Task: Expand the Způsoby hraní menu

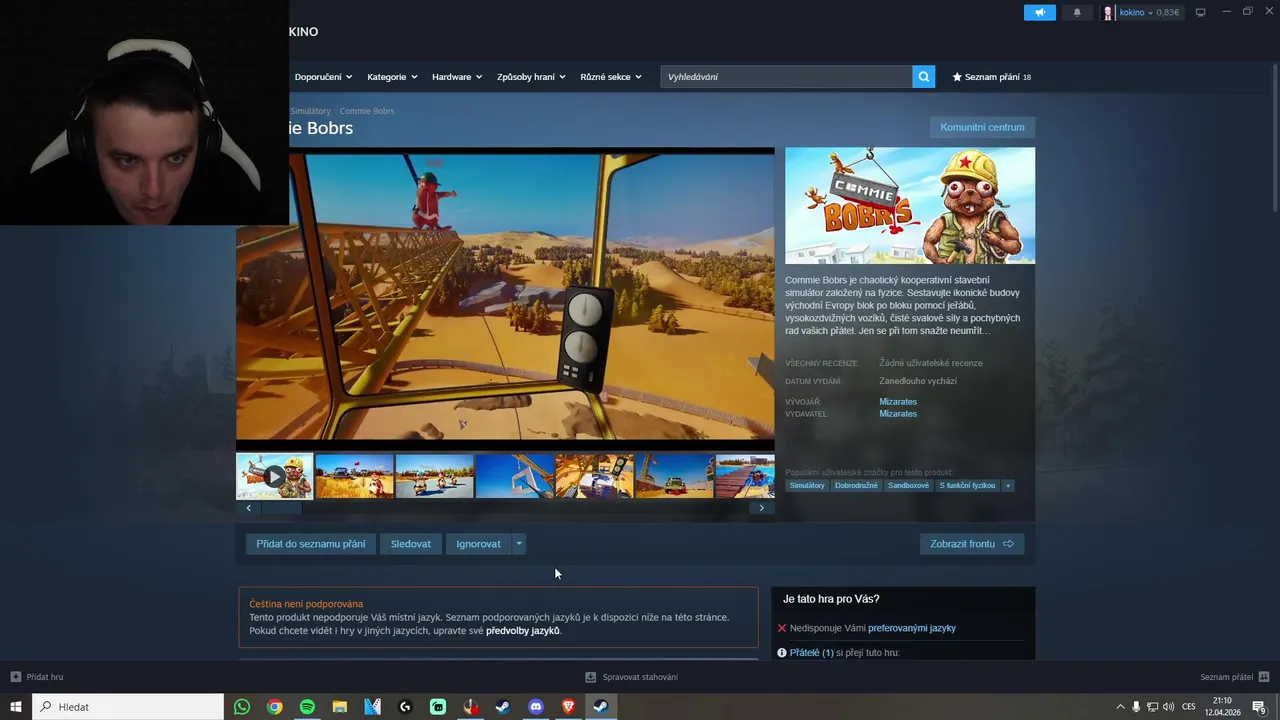Action: (531, 77)
